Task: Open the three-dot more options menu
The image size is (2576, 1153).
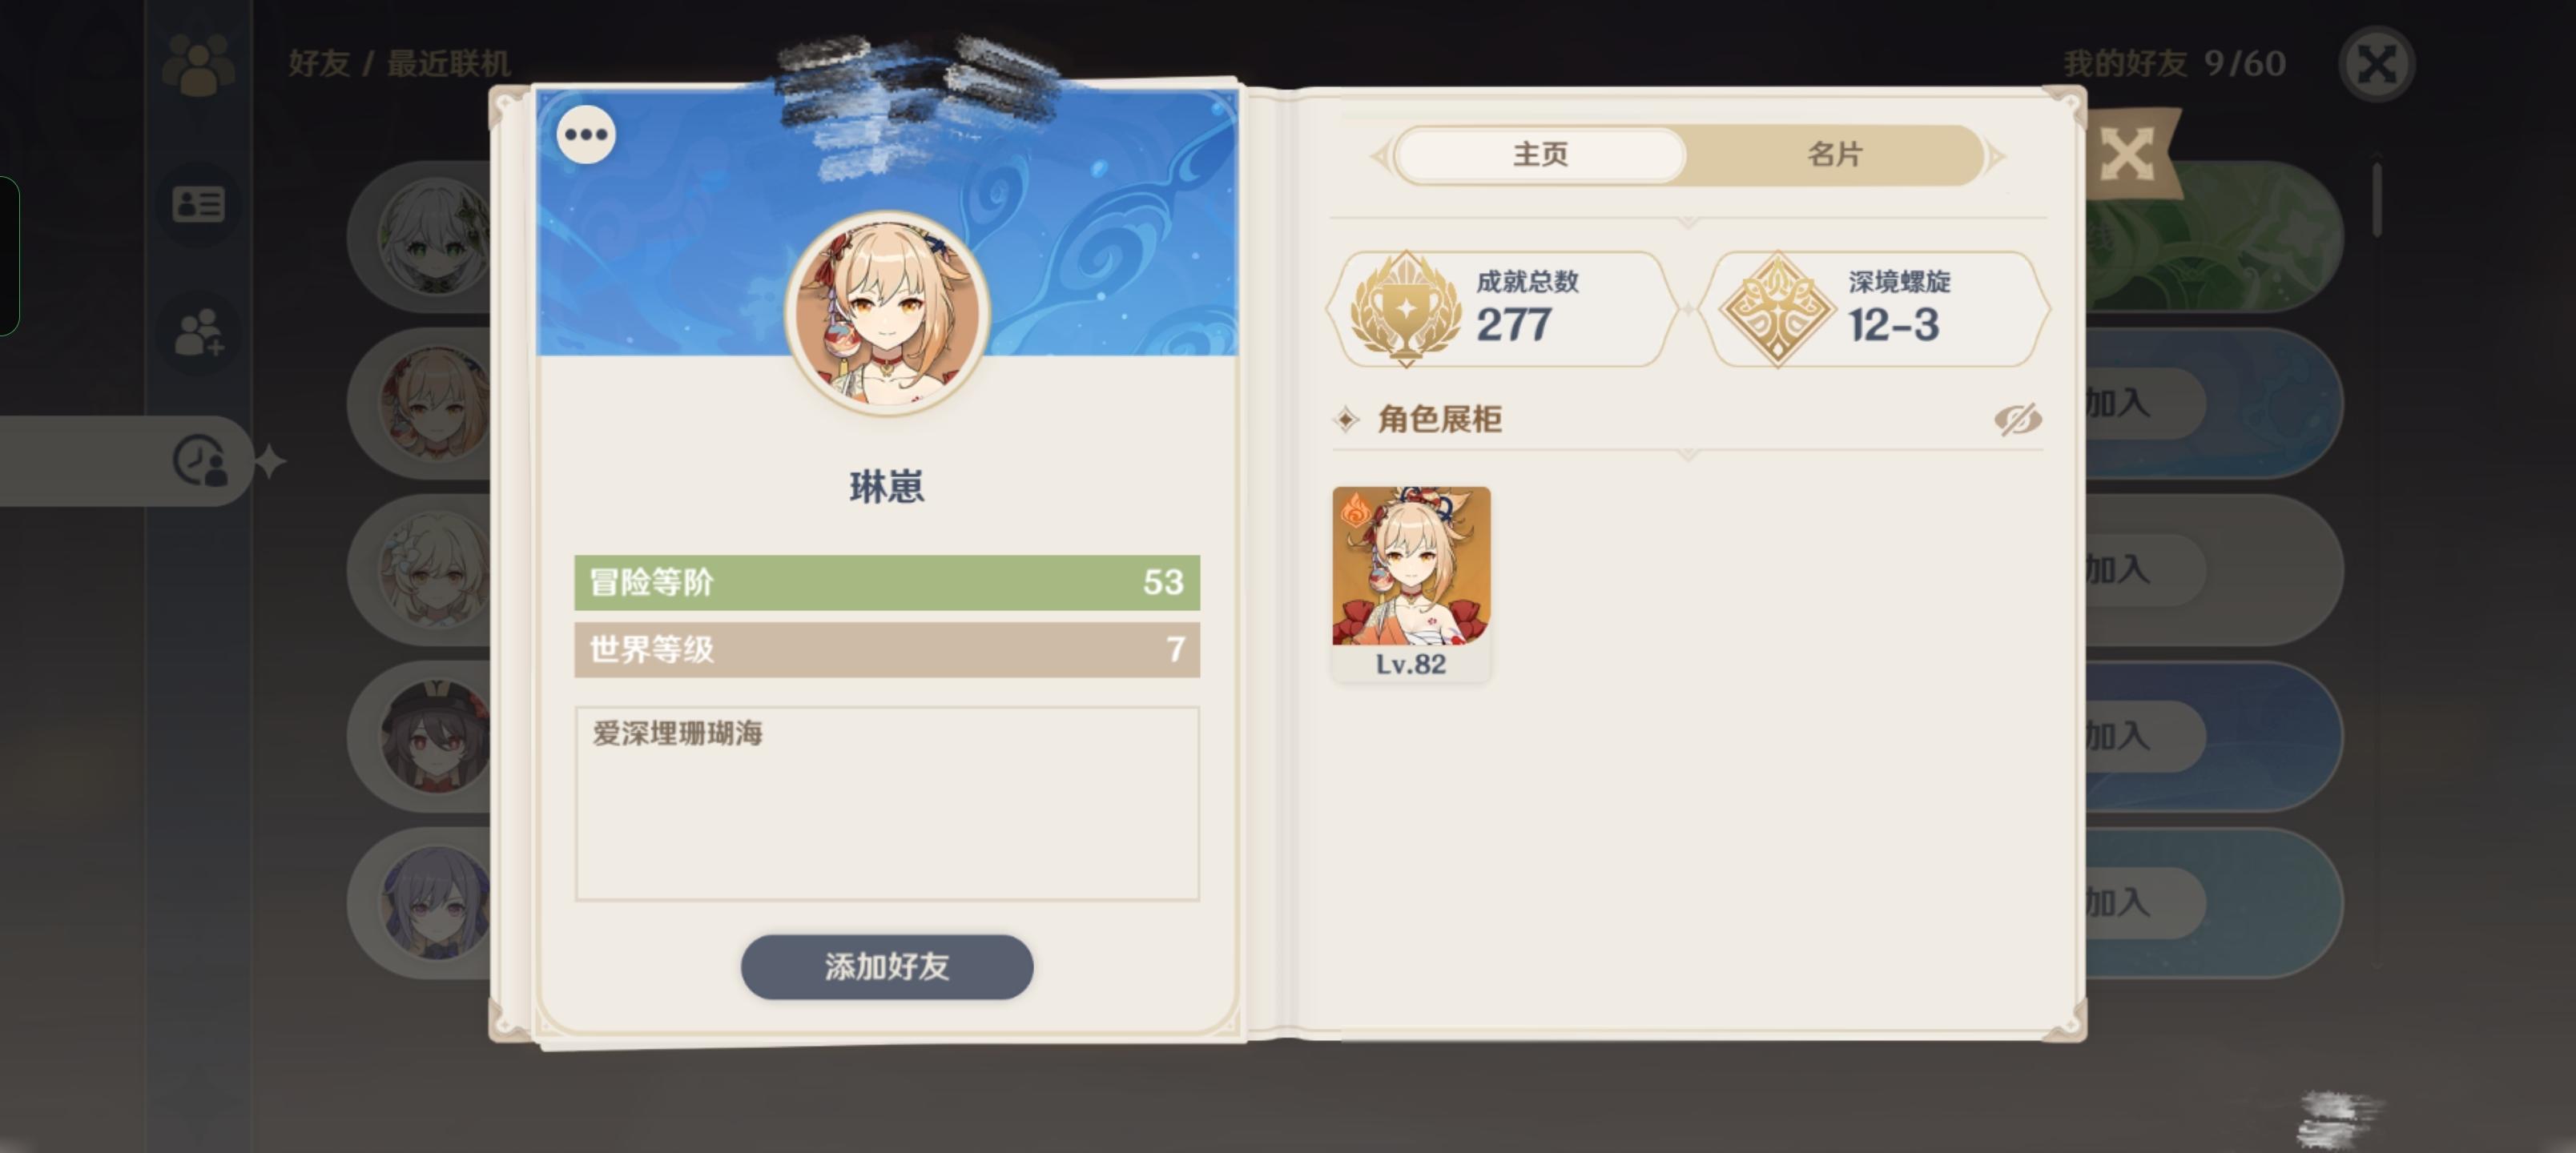Action: pyautogui.click(x=586, y=134)
